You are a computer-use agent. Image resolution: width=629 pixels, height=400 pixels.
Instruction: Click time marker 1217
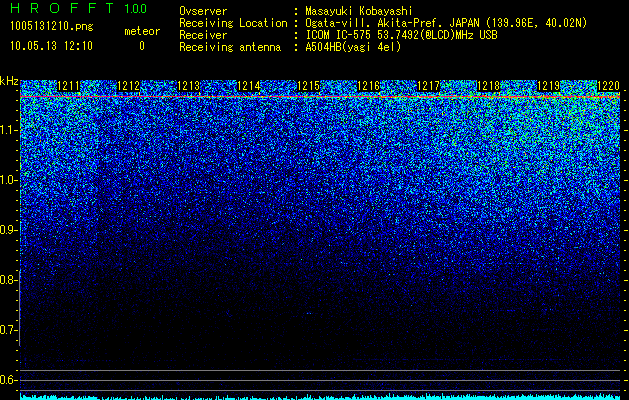pos(428,86)
